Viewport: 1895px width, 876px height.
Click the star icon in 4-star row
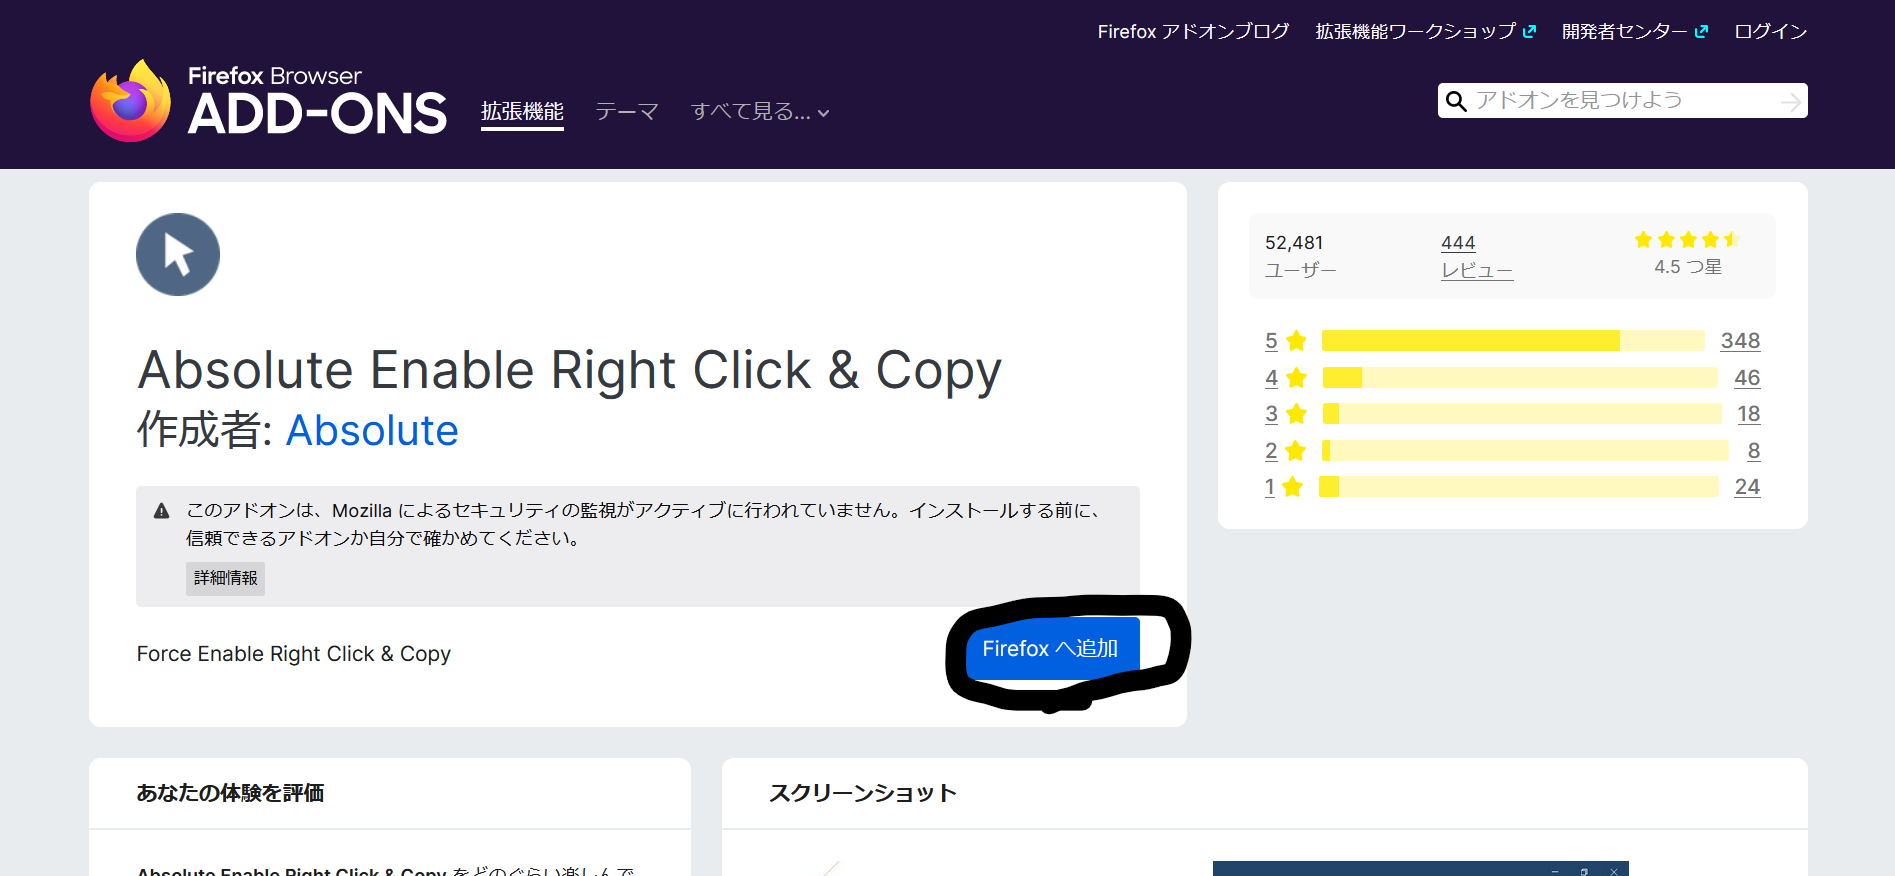click(x=1296, y=378)
